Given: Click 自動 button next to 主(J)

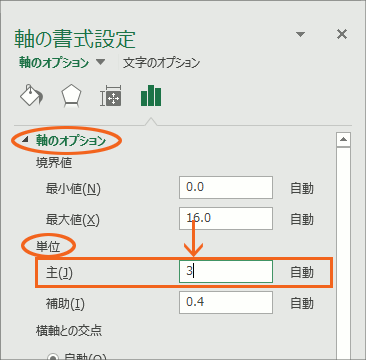Looking at the screenshot, I should pyautogui.click(x=302, y=272).
